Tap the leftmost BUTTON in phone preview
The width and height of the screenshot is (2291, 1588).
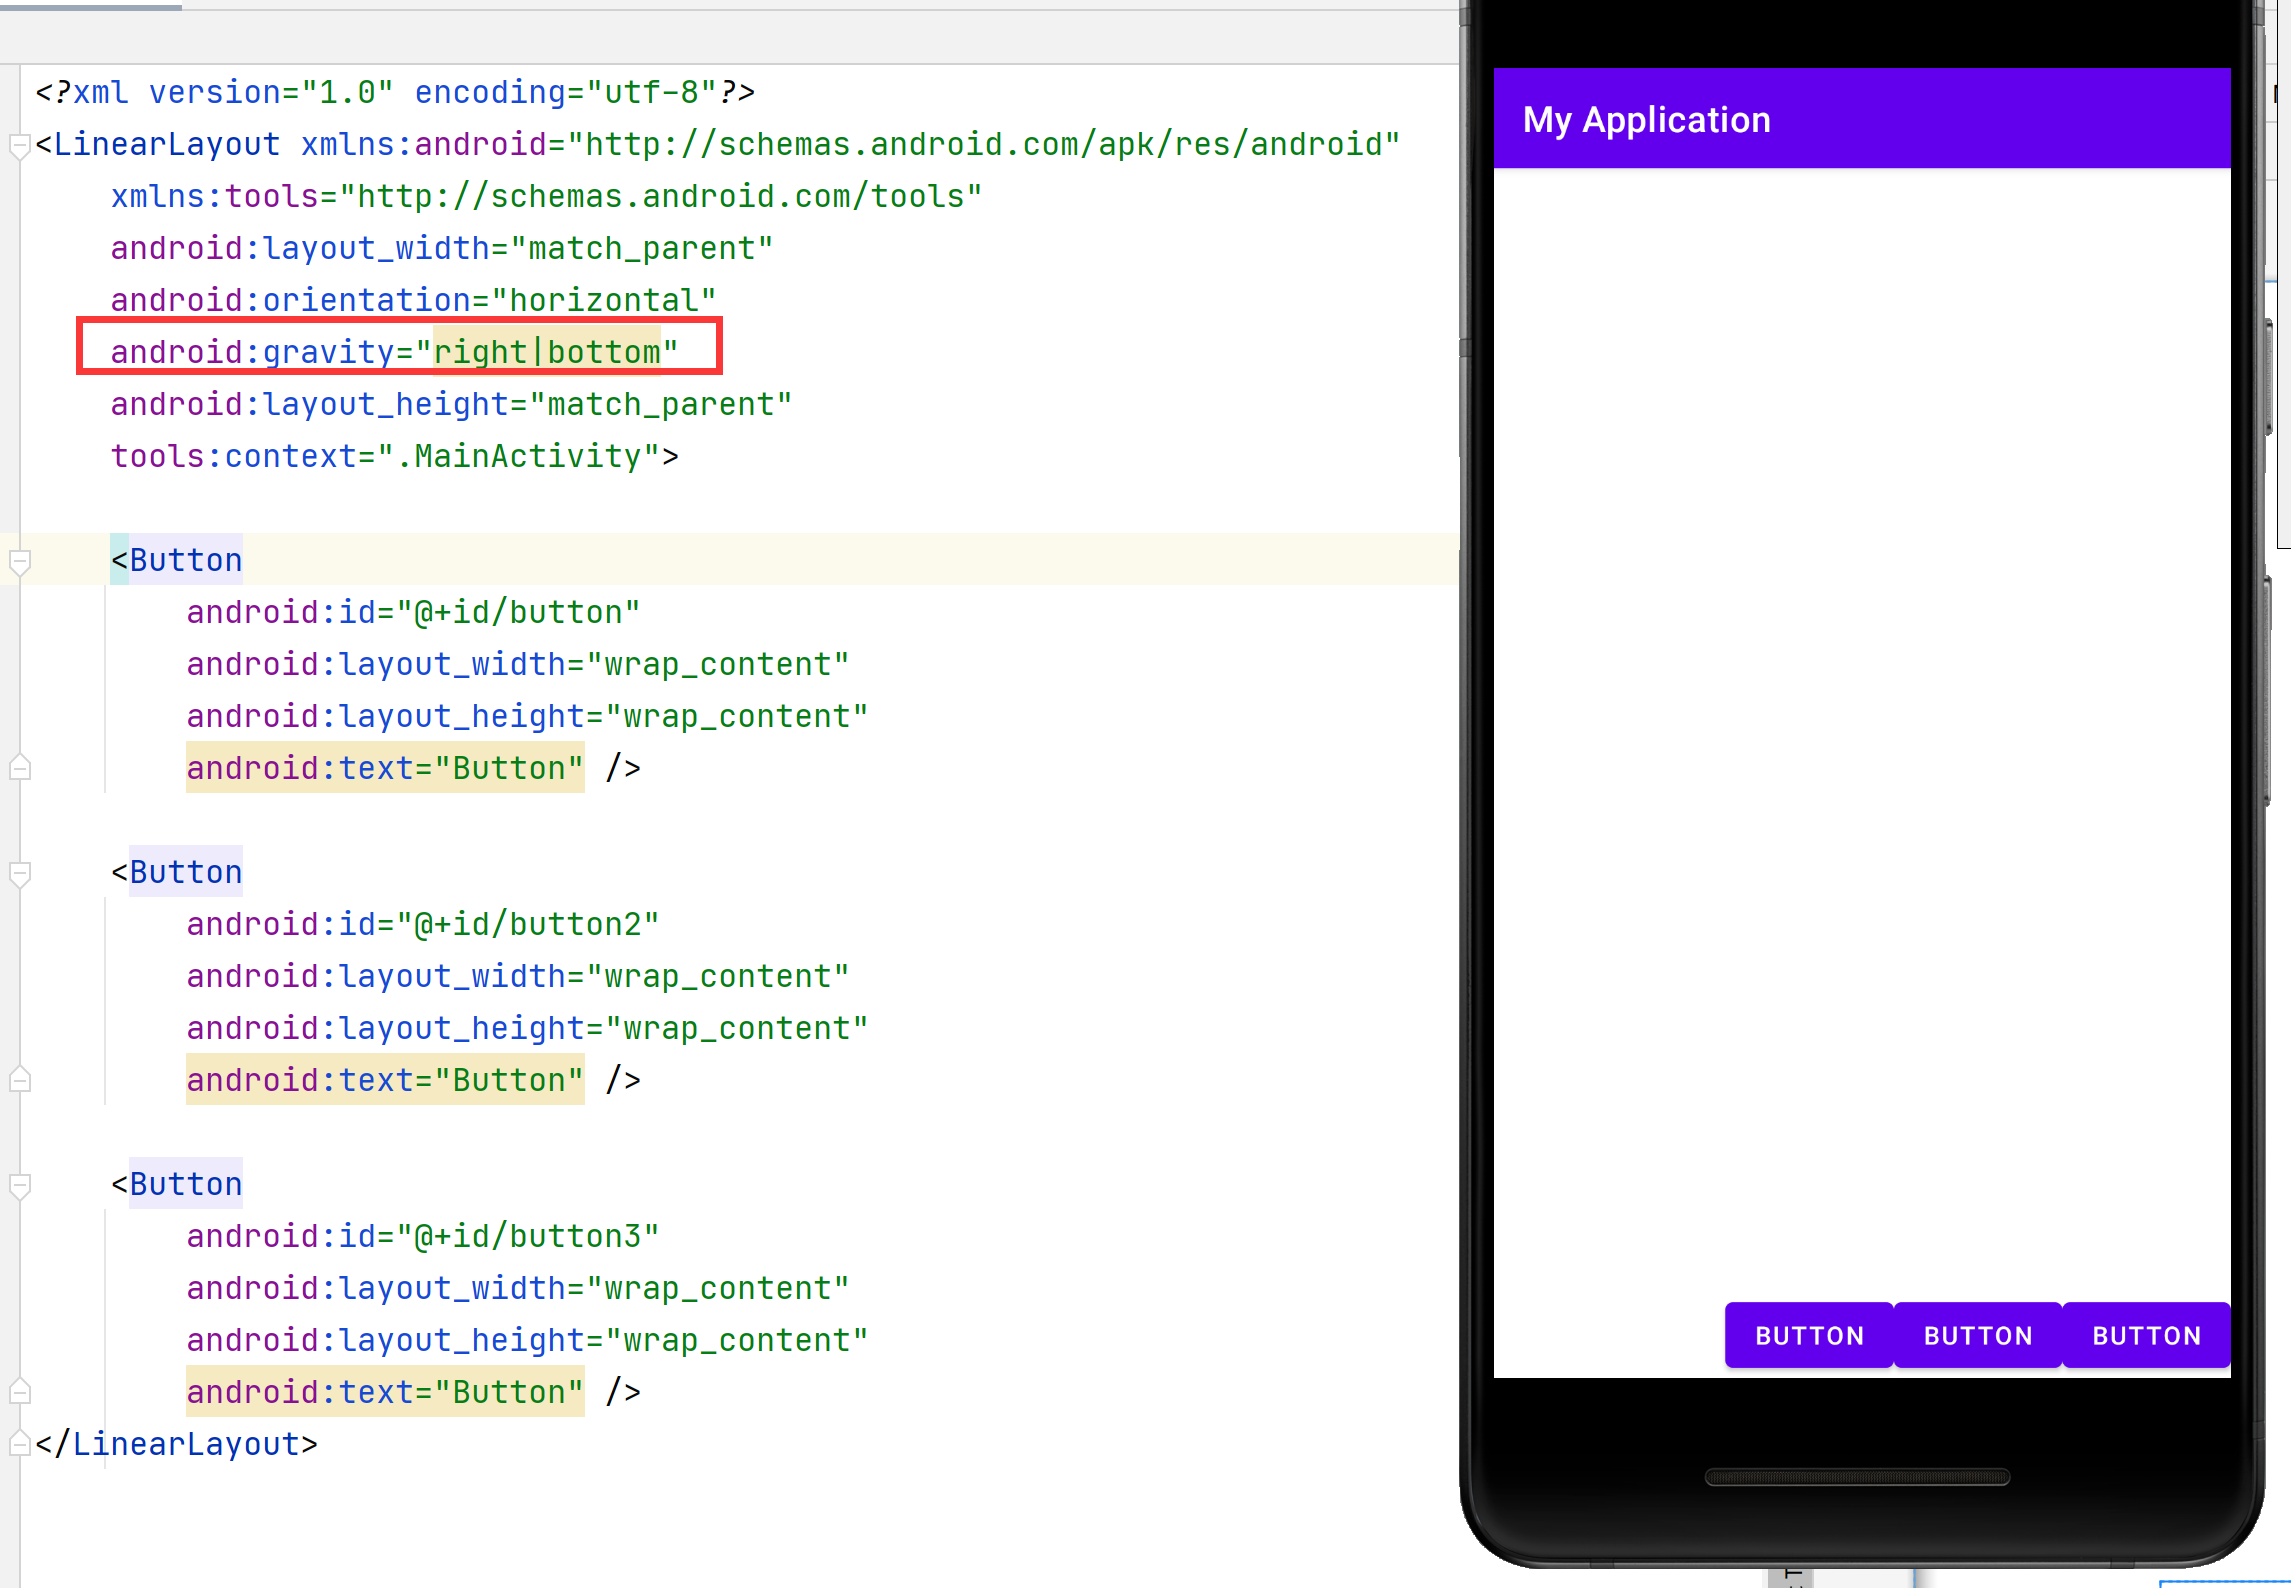(x=1809, y=1335)
